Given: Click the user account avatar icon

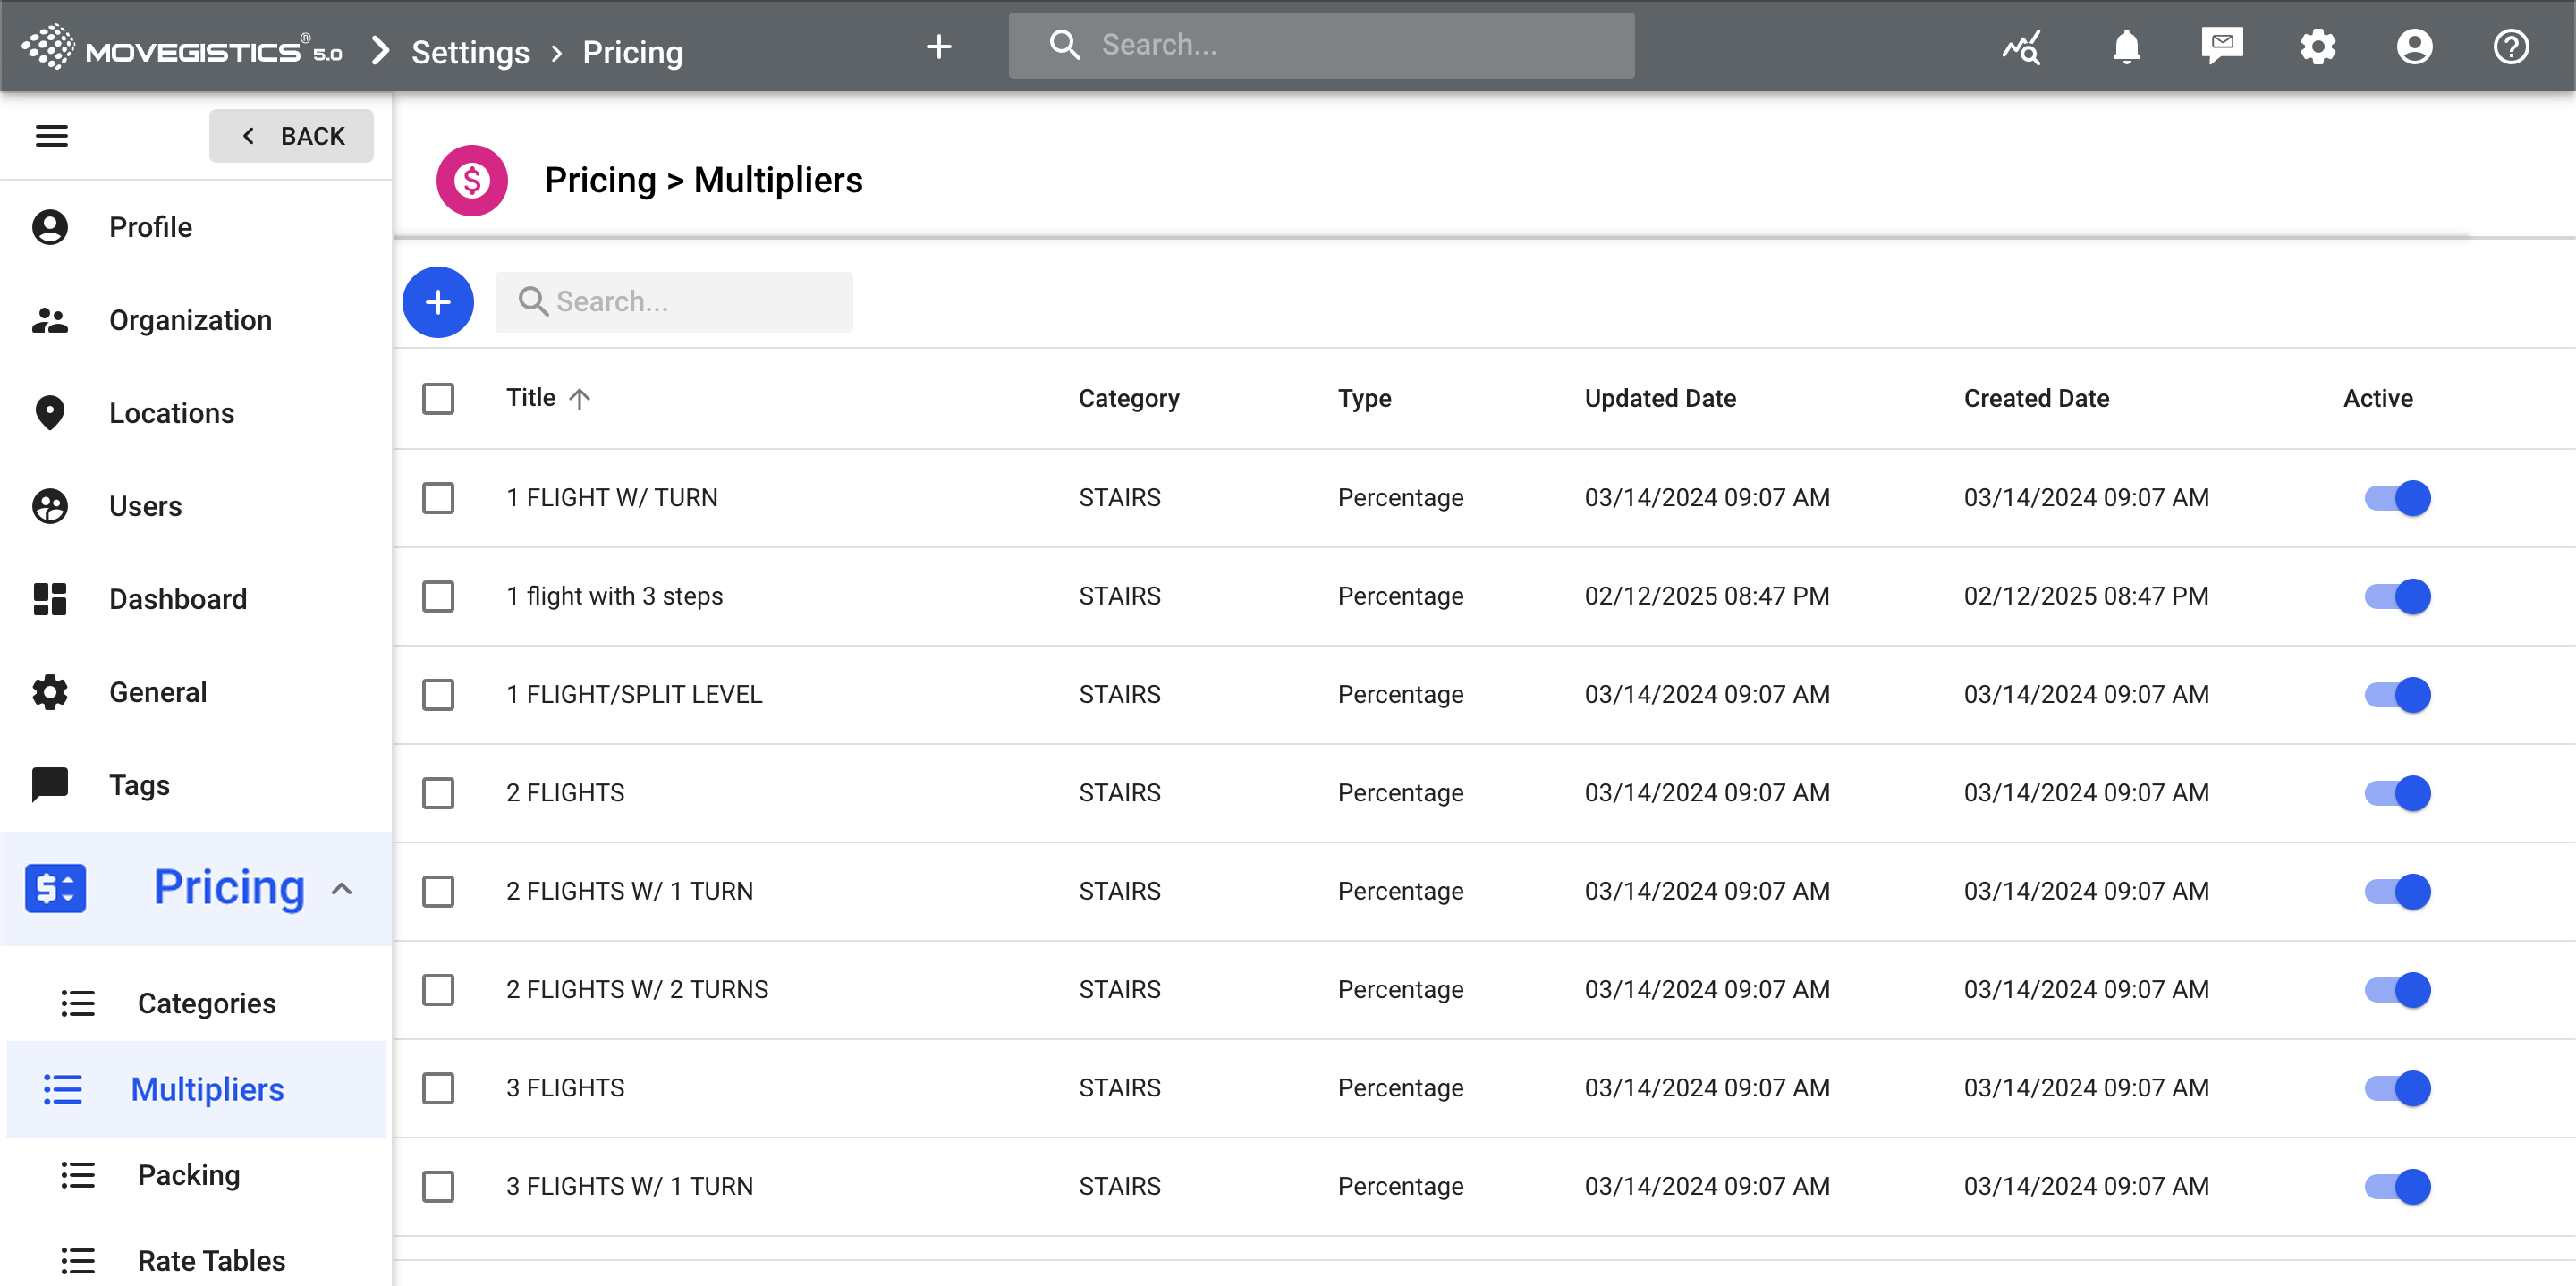Looking at the screenshot, I should [2413, 47].
